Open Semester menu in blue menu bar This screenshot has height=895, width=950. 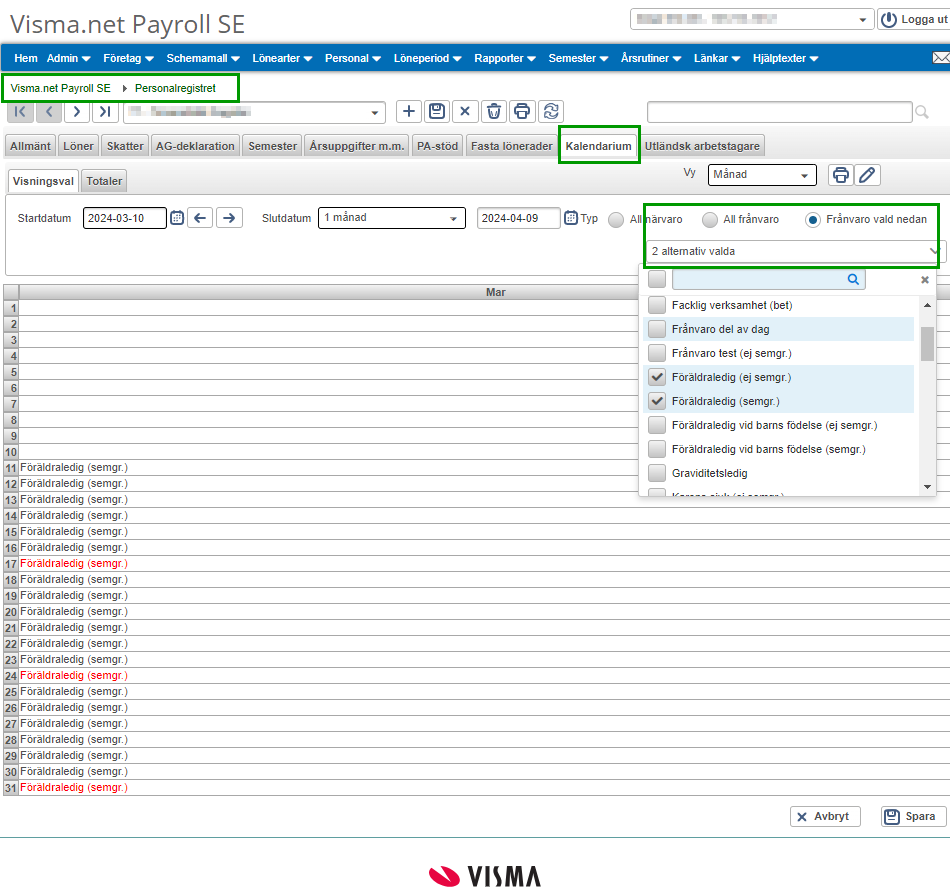coord(578,58)
